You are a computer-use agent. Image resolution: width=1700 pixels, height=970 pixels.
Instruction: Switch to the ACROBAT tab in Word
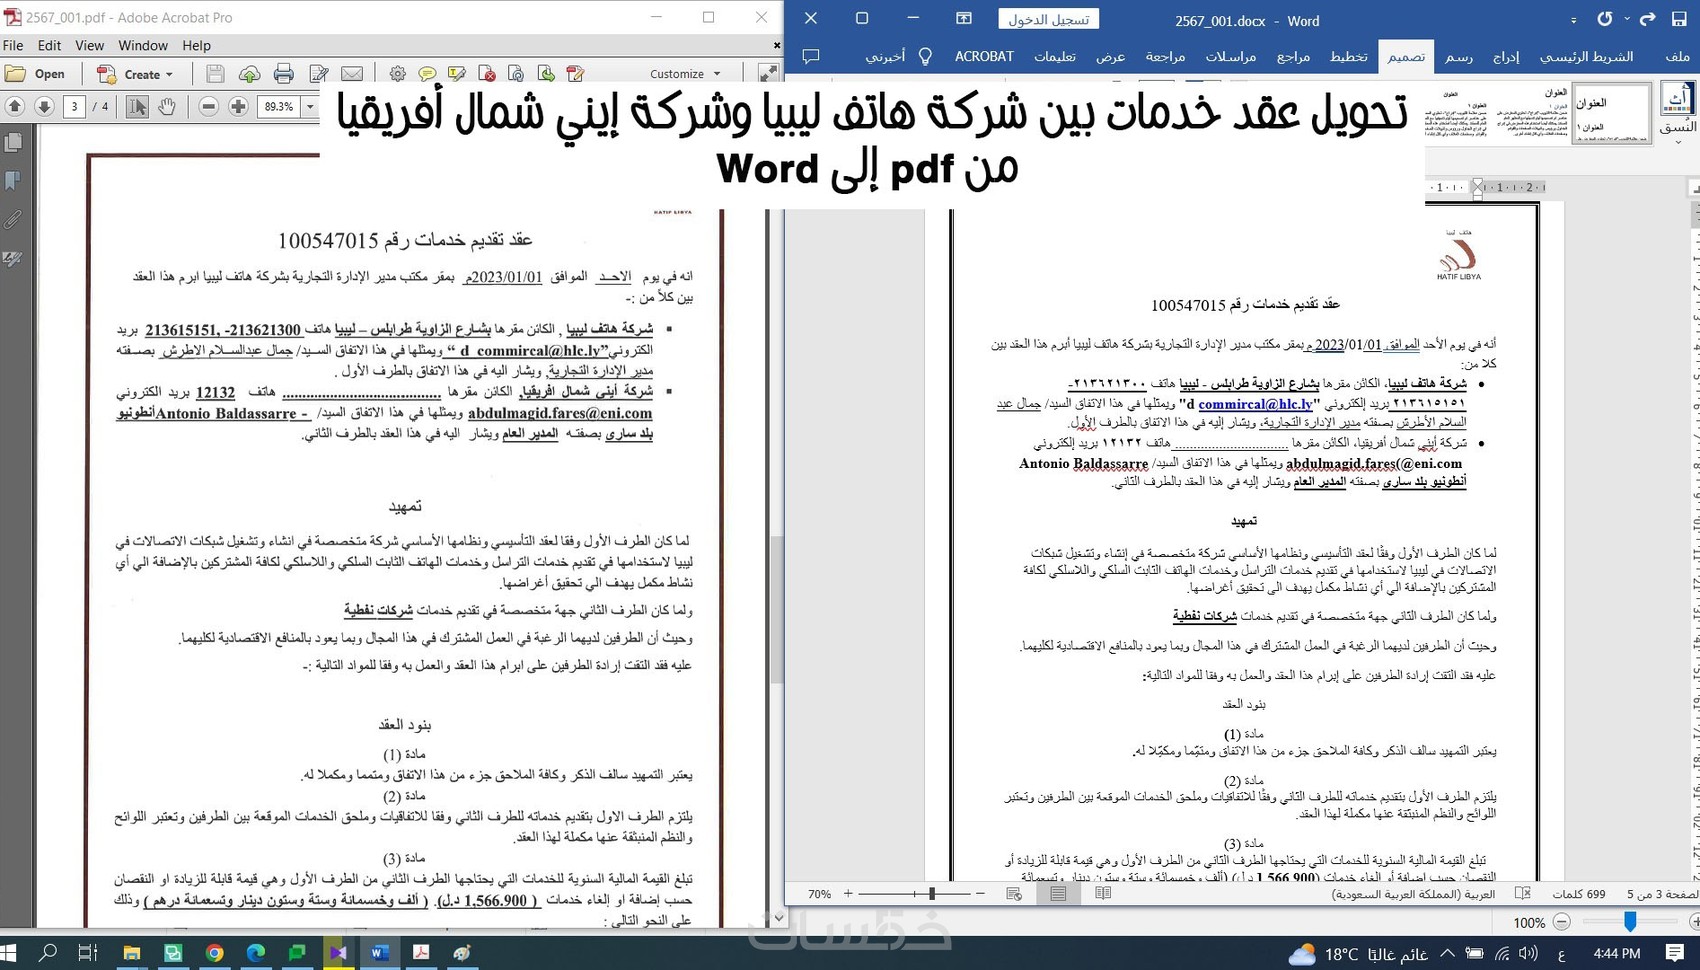984,56
